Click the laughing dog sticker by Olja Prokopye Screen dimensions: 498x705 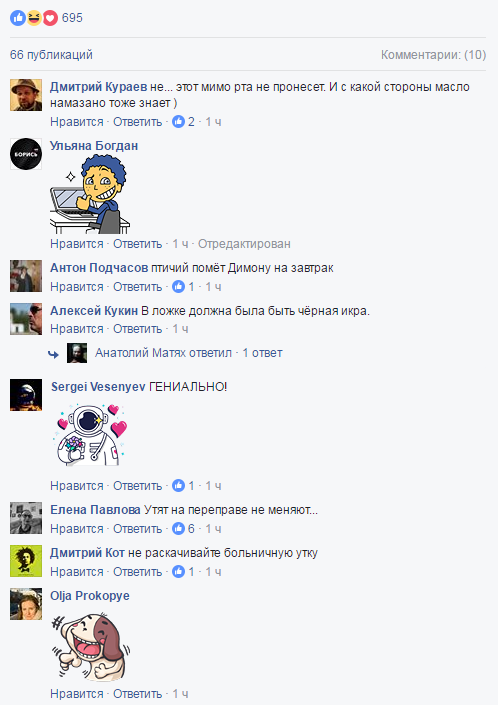pyautogui.click(x=90, y=647)
